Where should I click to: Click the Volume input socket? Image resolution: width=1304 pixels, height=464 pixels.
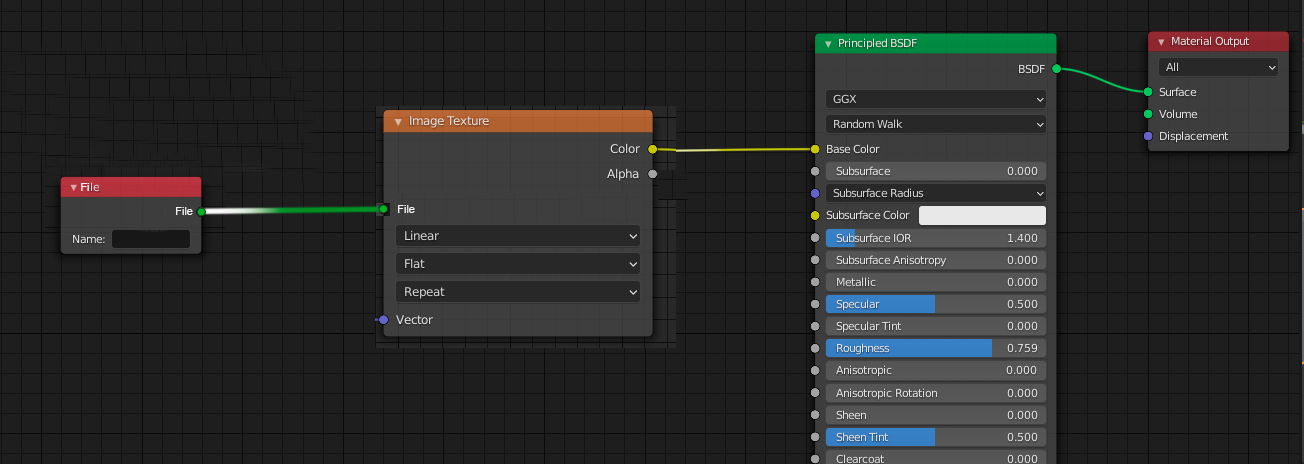(x=1148, y=114)
